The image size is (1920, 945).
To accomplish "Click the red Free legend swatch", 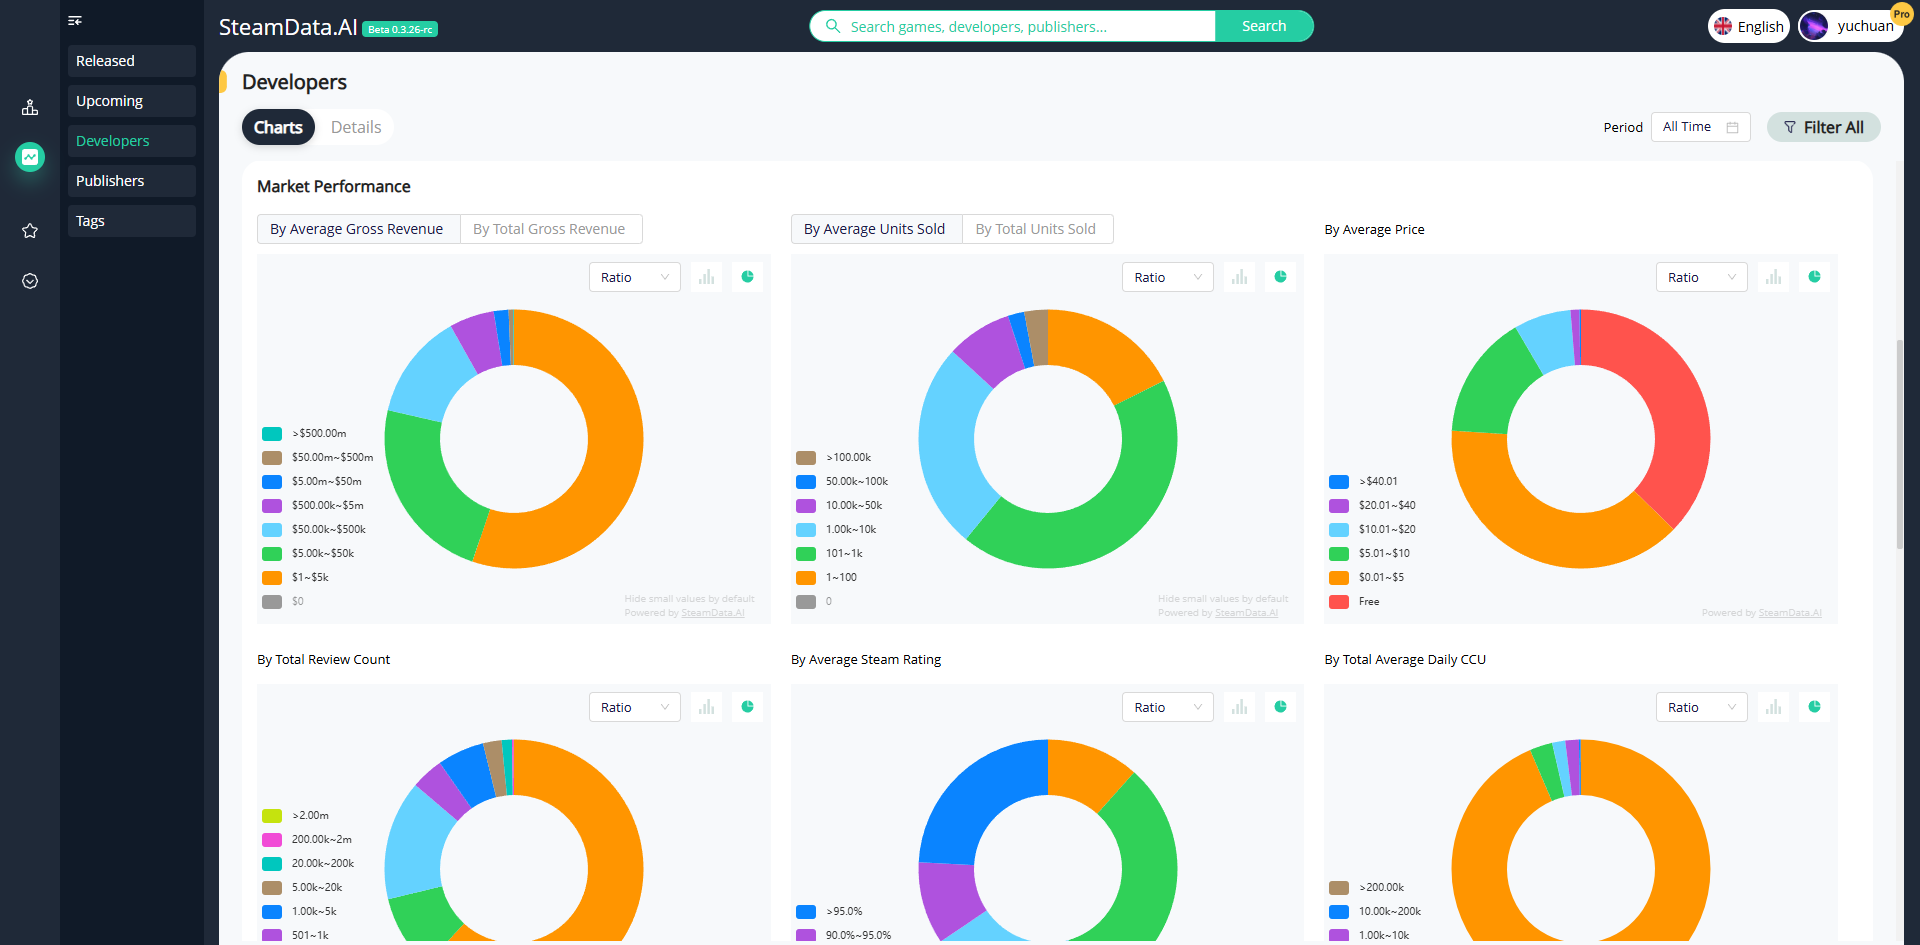I will pos(1339,601).
